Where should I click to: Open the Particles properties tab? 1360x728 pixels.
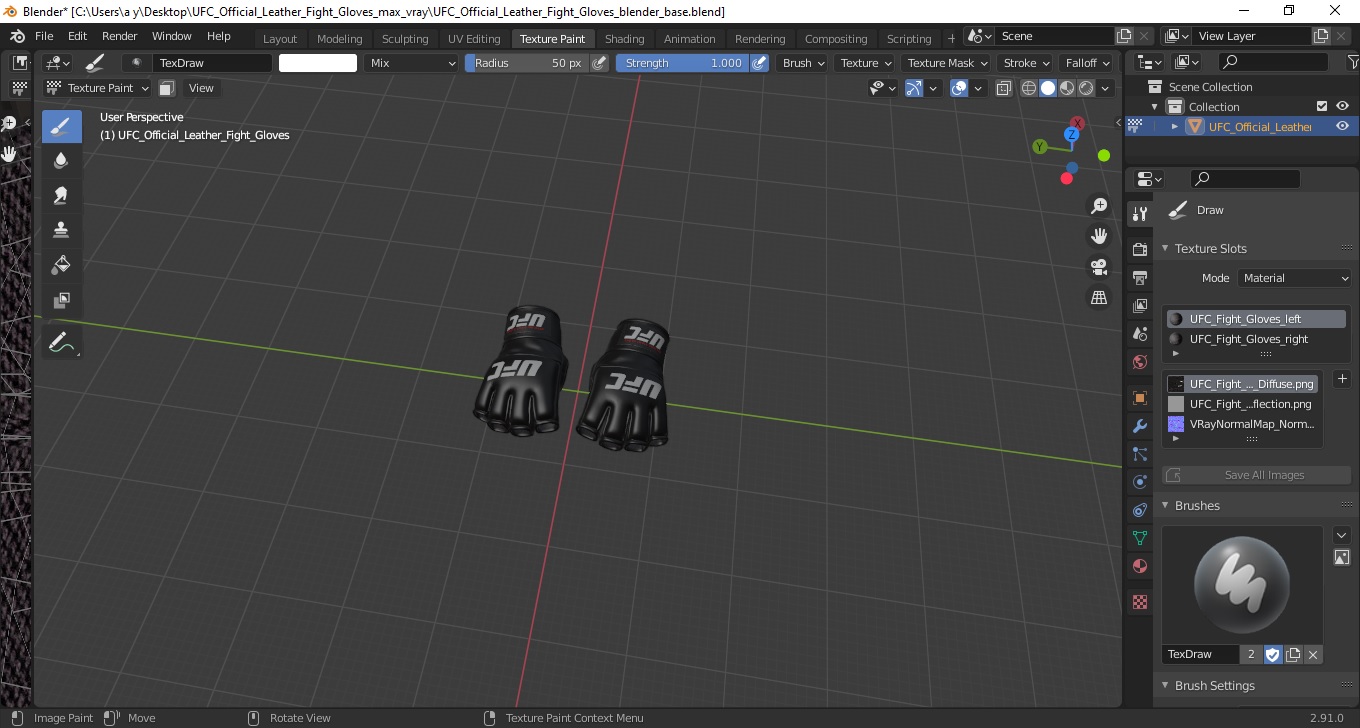(1139, 454)
